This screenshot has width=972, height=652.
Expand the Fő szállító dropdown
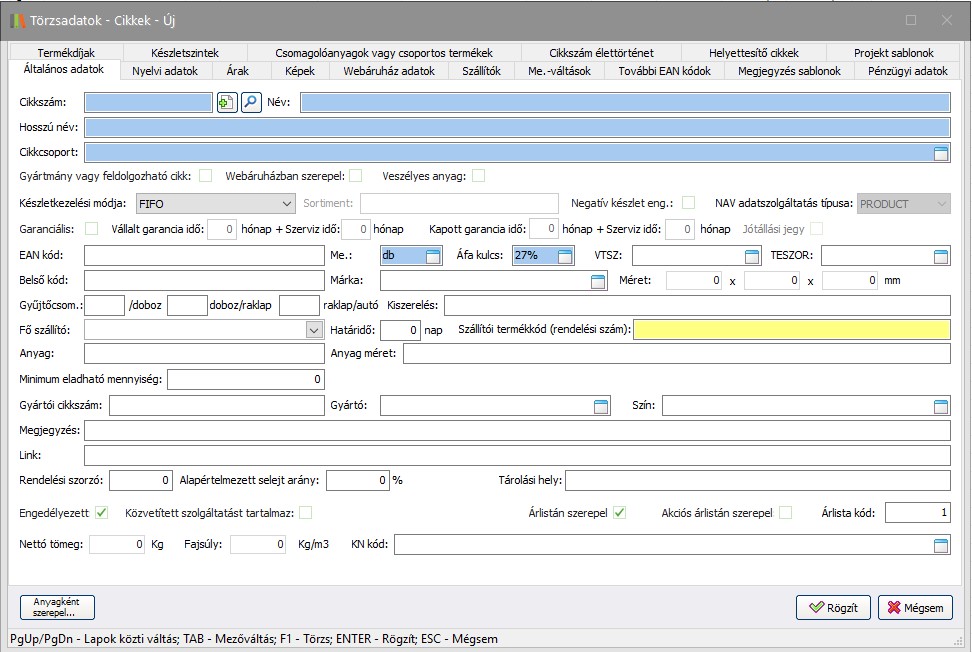tap(311, 329)
